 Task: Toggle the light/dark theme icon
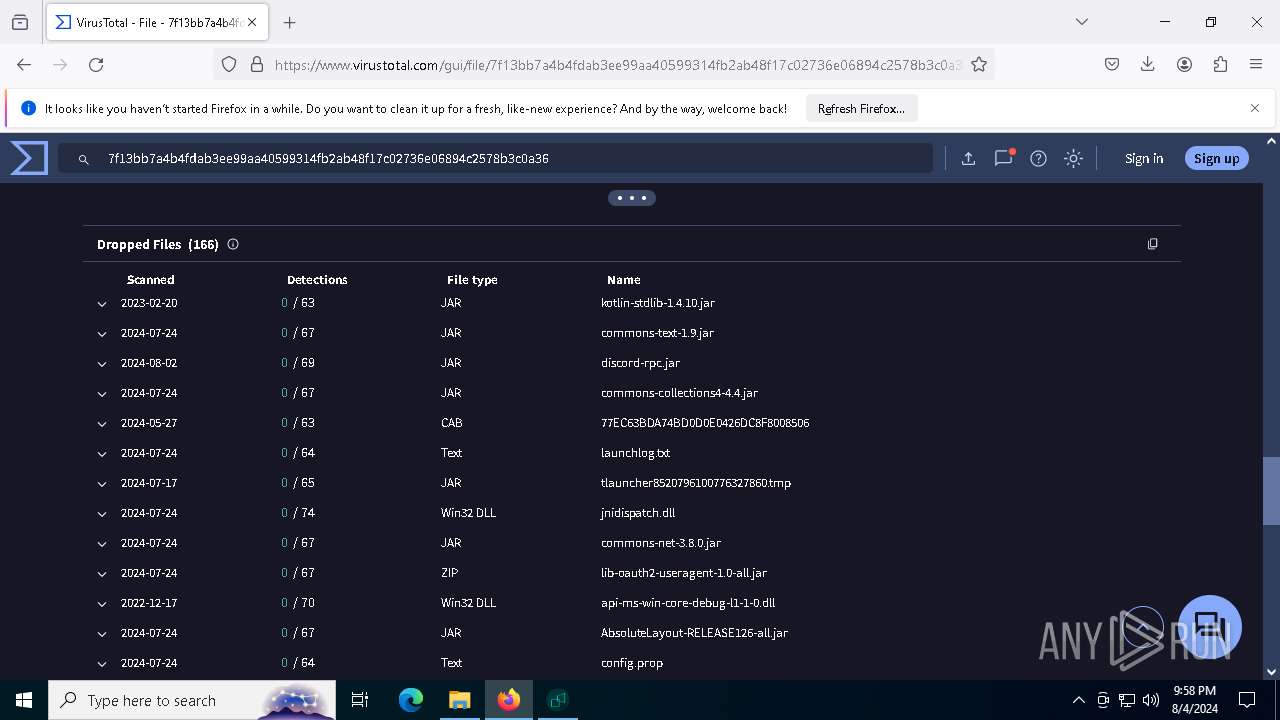1073,158
